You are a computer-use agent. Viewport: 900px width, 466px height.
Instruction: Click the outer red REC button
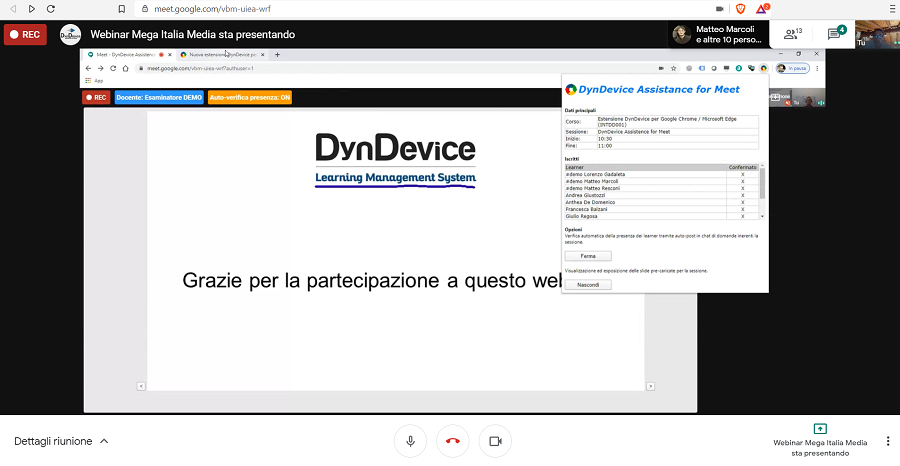[25, 34]
